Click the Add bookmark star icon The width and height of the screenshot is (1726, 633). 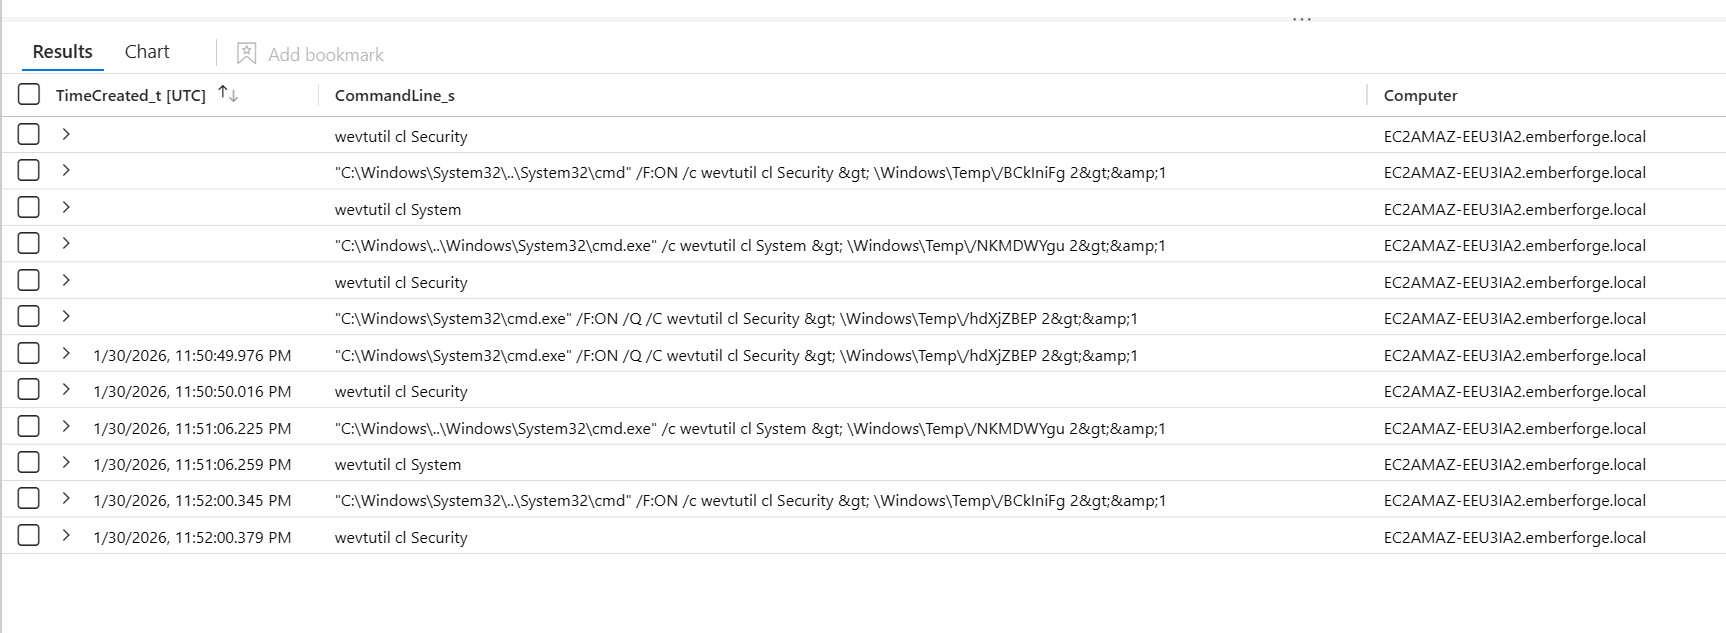click(x=246, y=54)
